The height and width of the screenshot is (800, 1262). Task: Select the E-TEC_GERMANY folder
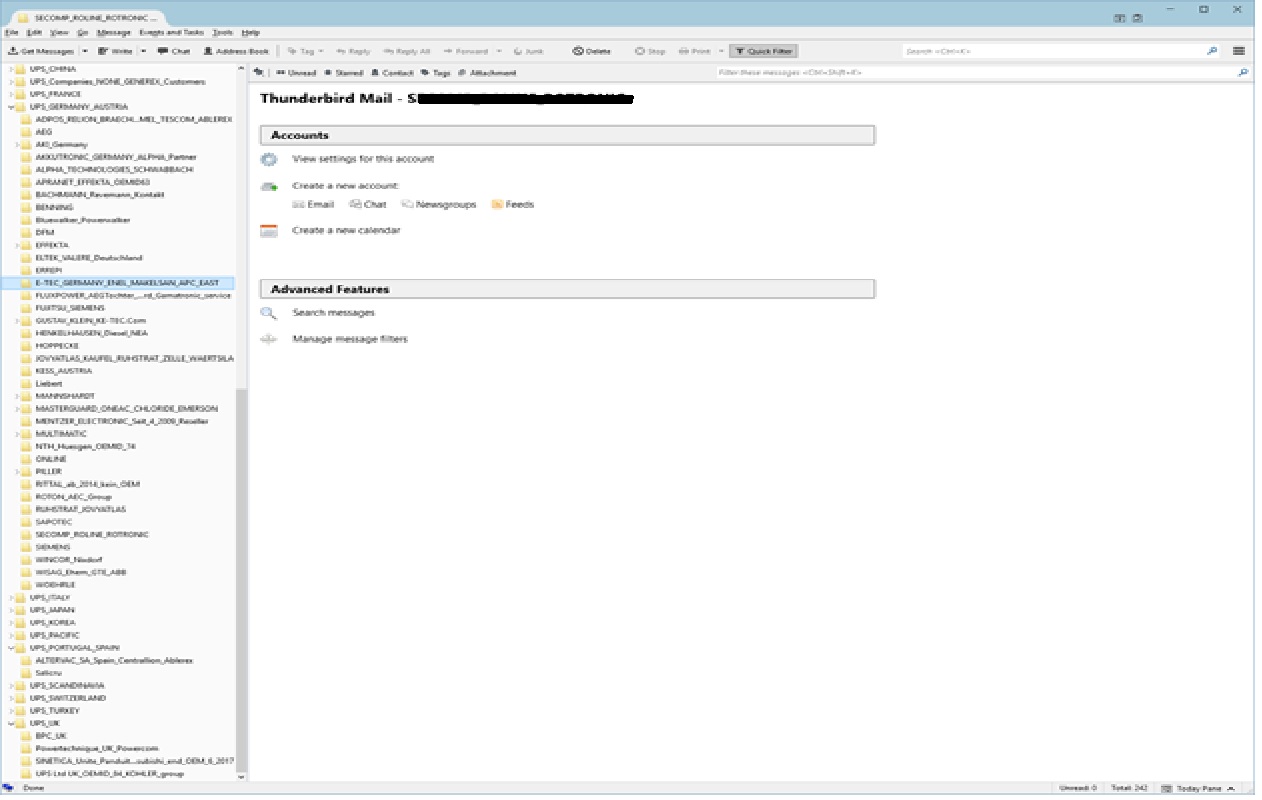pos(118,283)
